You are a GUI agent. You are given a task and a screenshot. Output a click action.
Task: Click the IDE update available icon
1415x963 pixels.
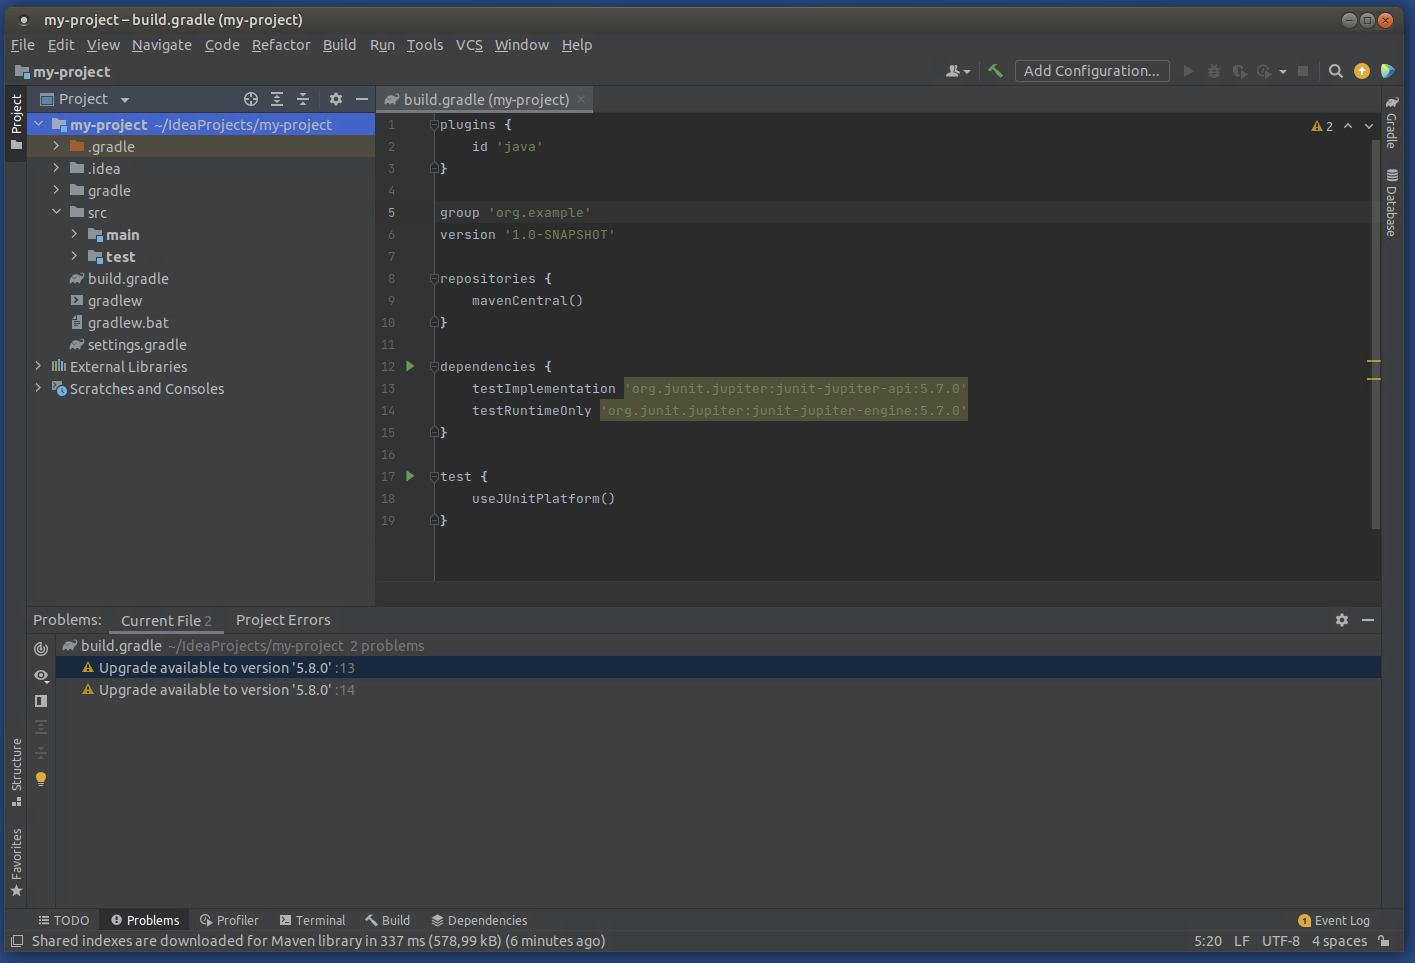[x=1362, y=71]
